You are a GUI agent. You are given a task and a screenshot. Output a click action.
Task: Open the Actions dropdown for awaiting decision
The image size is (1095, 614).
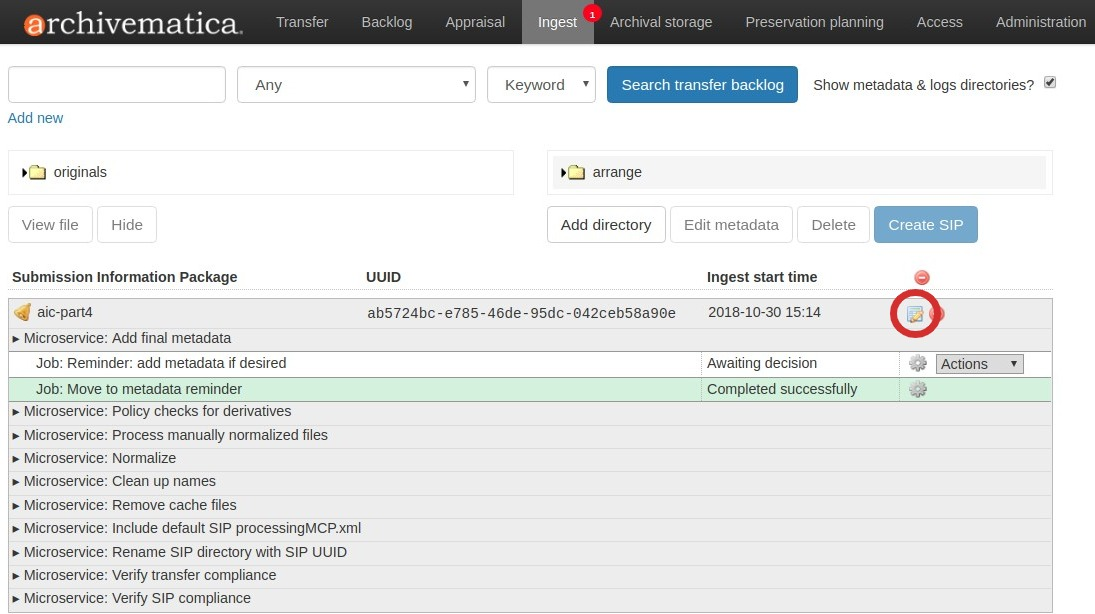[x=979, y=364]
